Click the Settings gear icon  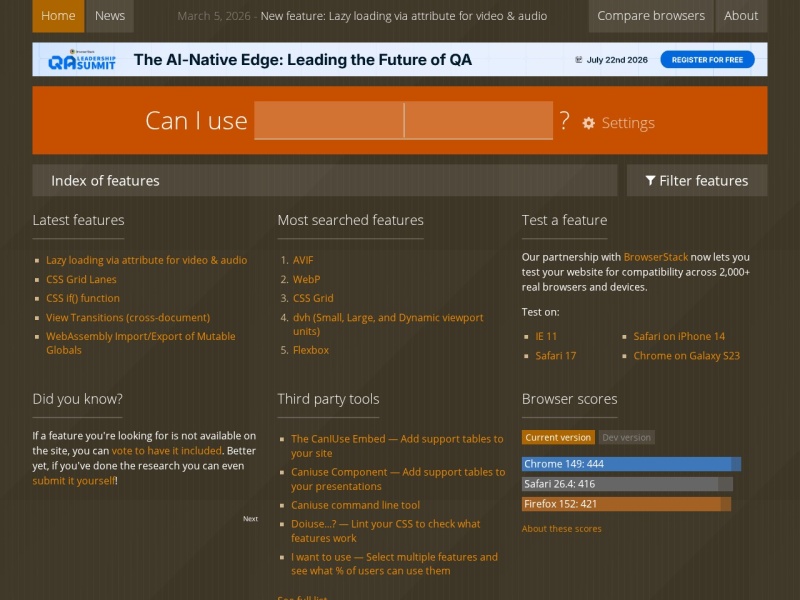pyautogui.click(x=588, y=123)
